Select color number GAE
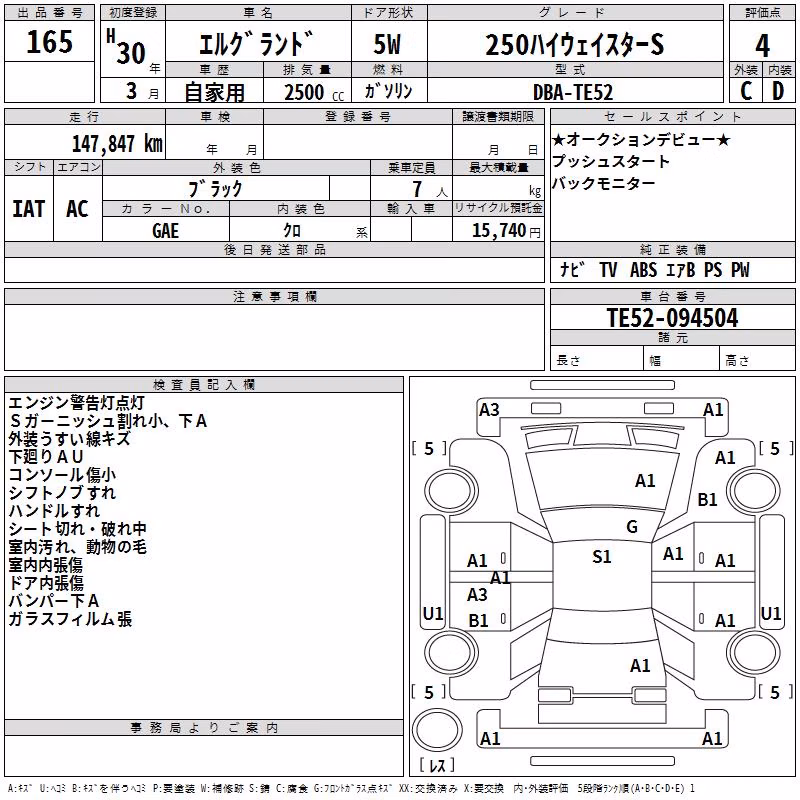The height and width of the screenshot is (800, 800). 165,231
